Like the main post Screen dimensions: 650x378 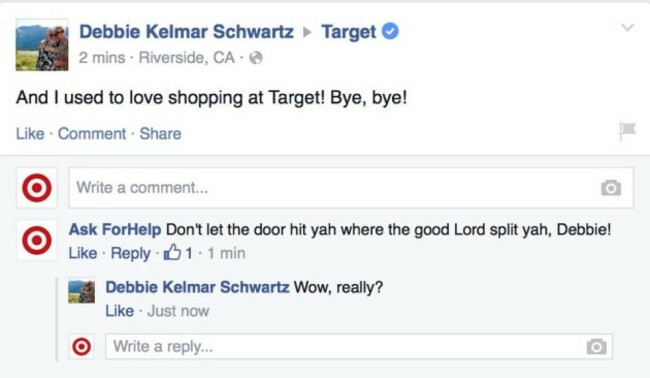30,133
